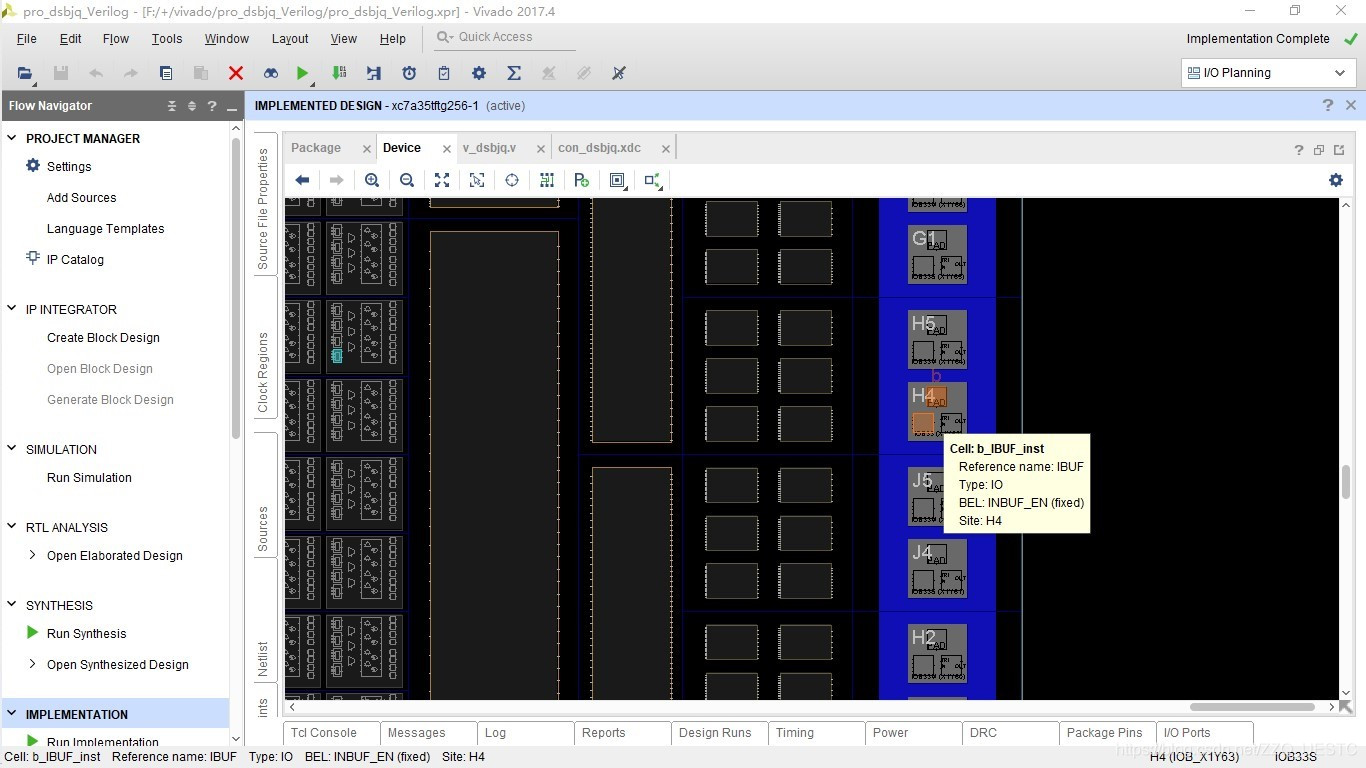Click the Draw Pblock icon
This screenshot has width=1366, height=768.
582,180
